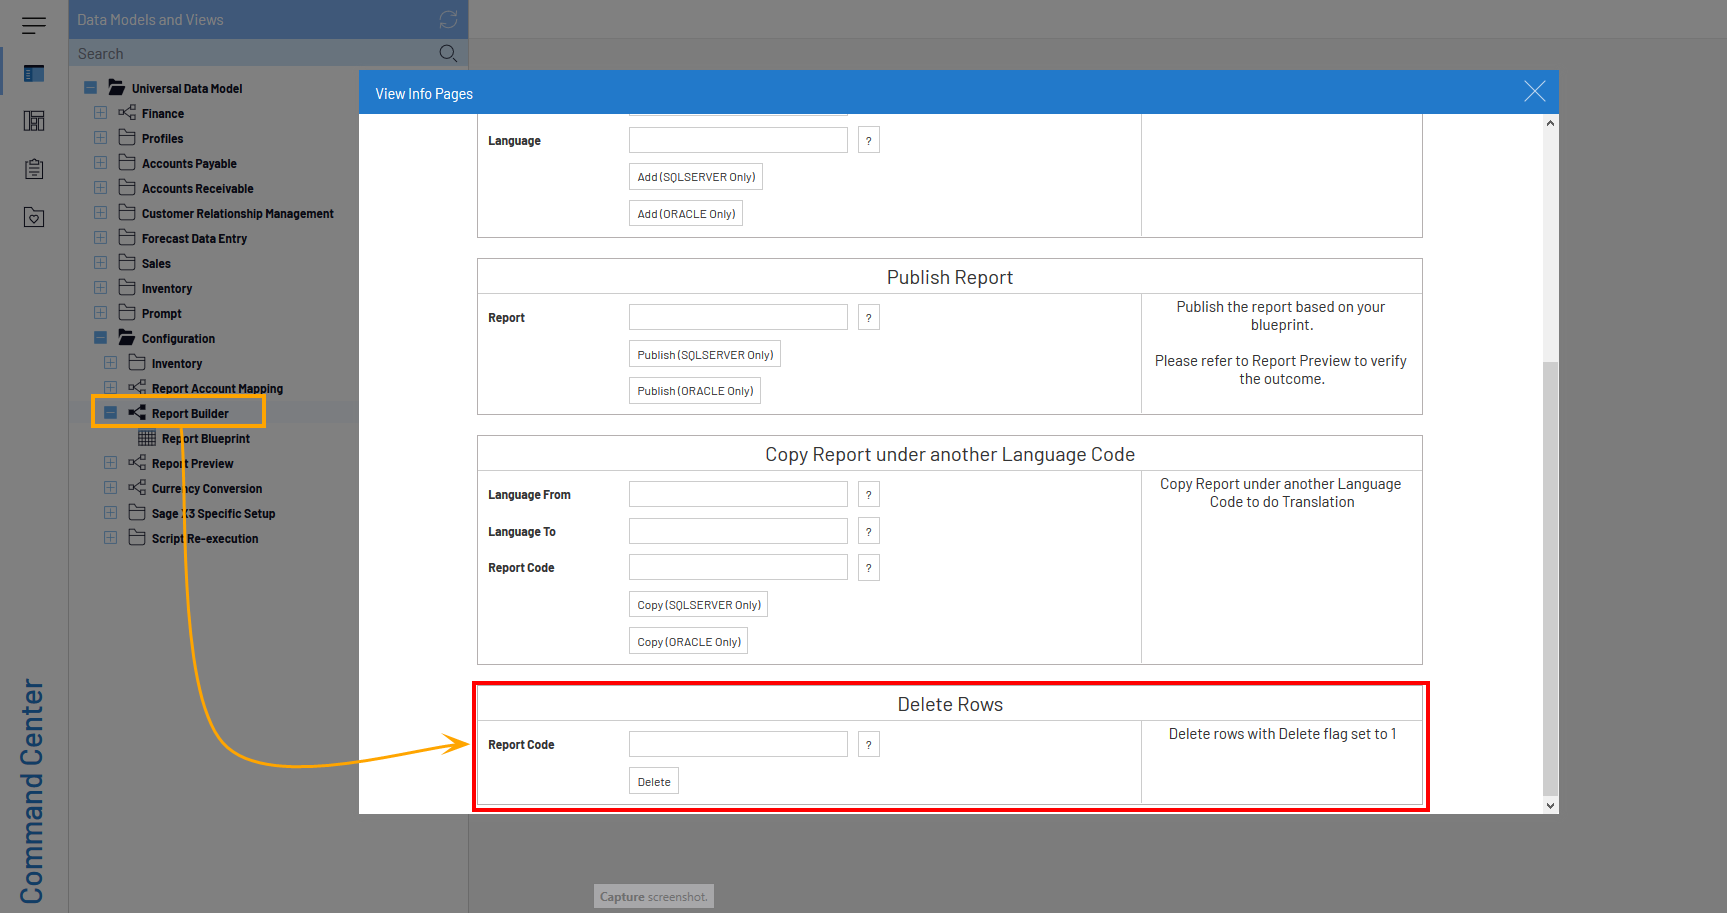Click the help button beside Language To
The image size is (1727, 913).
coord(868,532)
